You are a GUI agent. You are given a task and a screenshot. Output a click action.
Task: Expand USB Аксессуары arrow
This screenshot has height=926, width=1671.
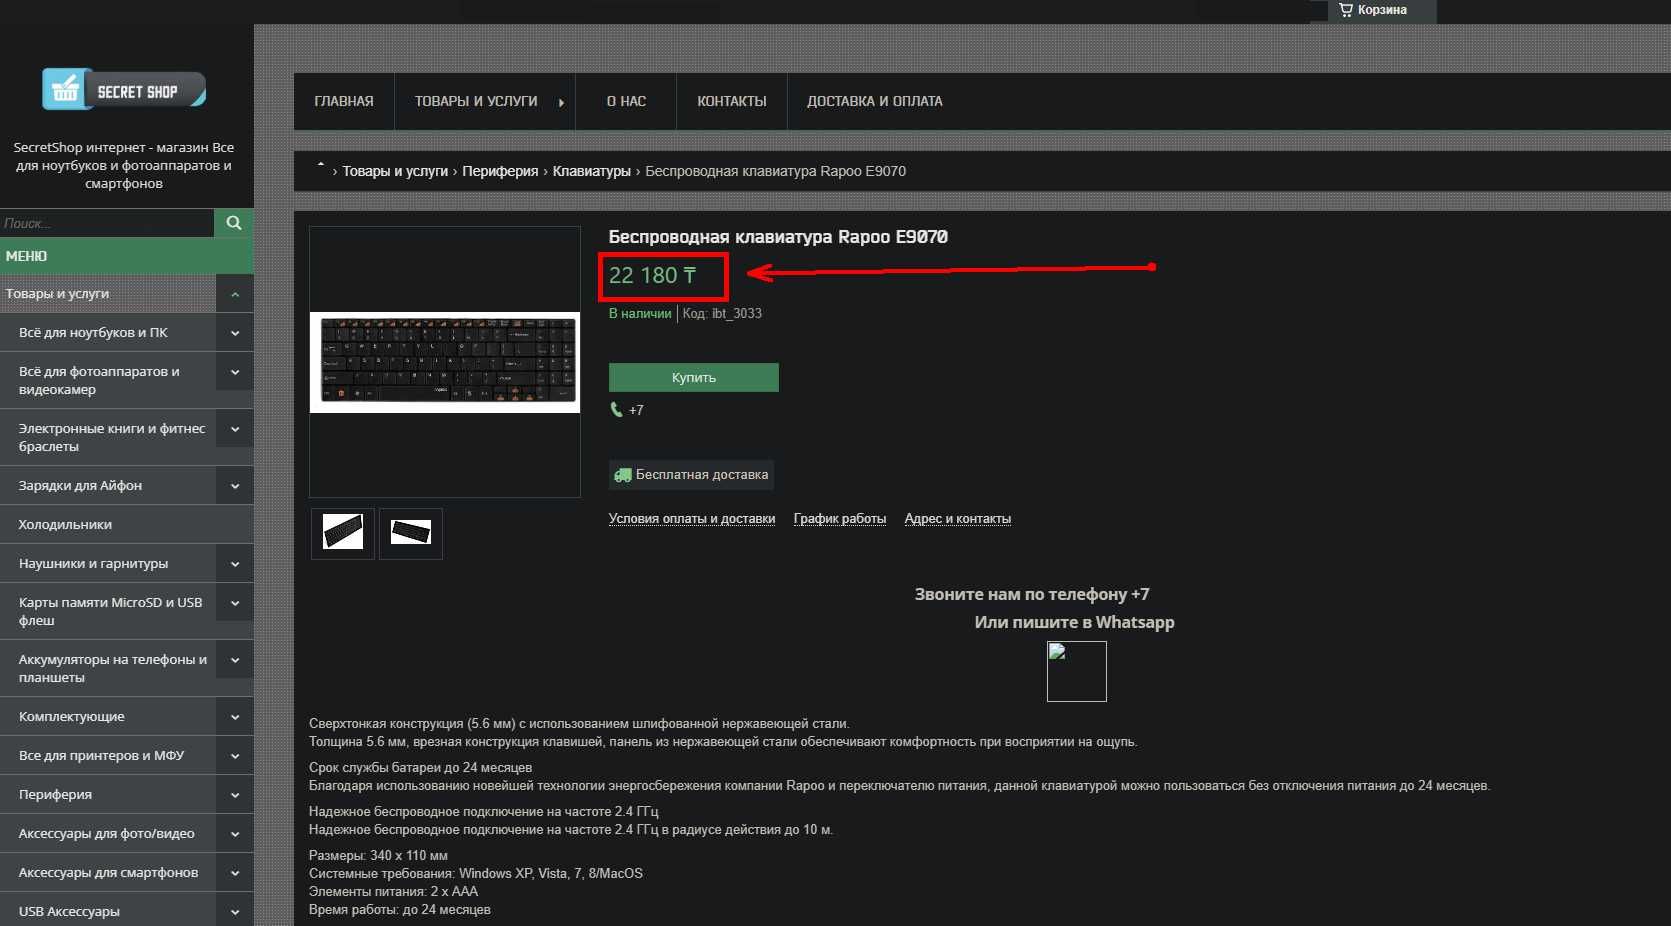point(235,912)
